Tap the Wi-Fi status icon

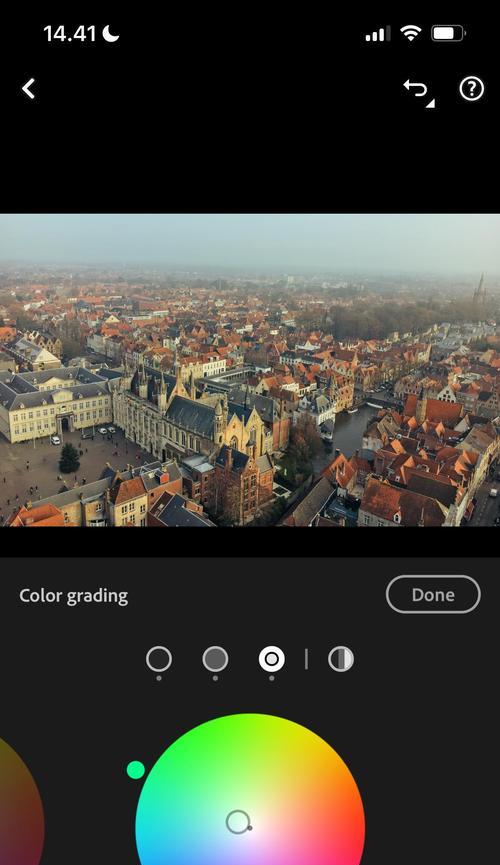click(410, 34)
